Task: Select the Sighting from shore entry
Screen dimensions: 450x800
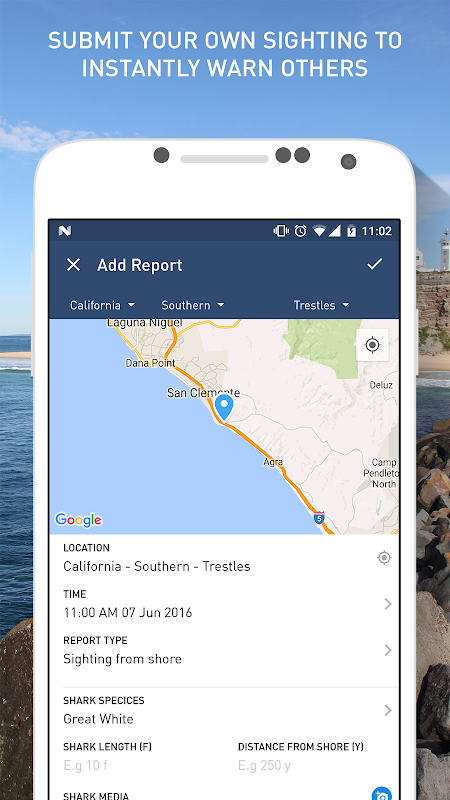Action: click(122, 659)
